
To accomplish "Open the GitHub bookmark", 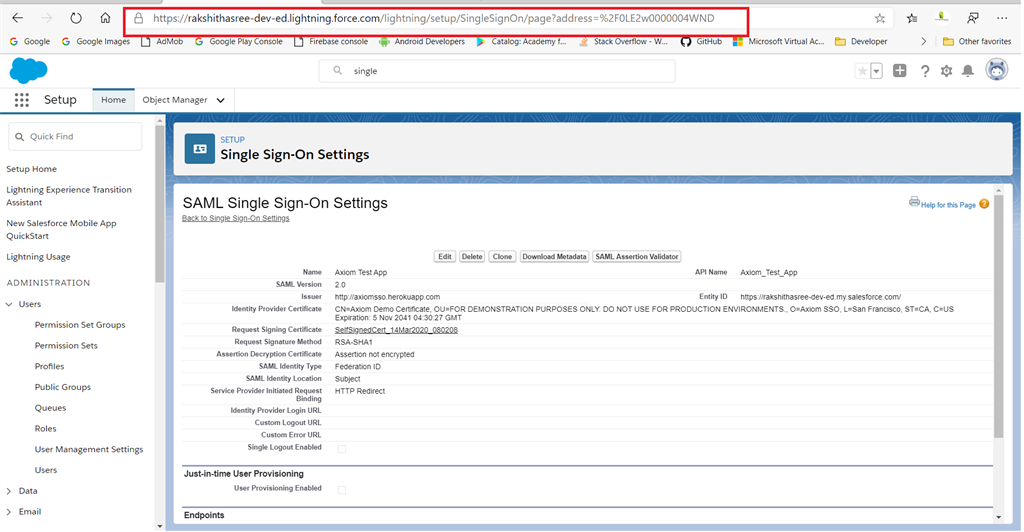I will [x=701, y=41].
